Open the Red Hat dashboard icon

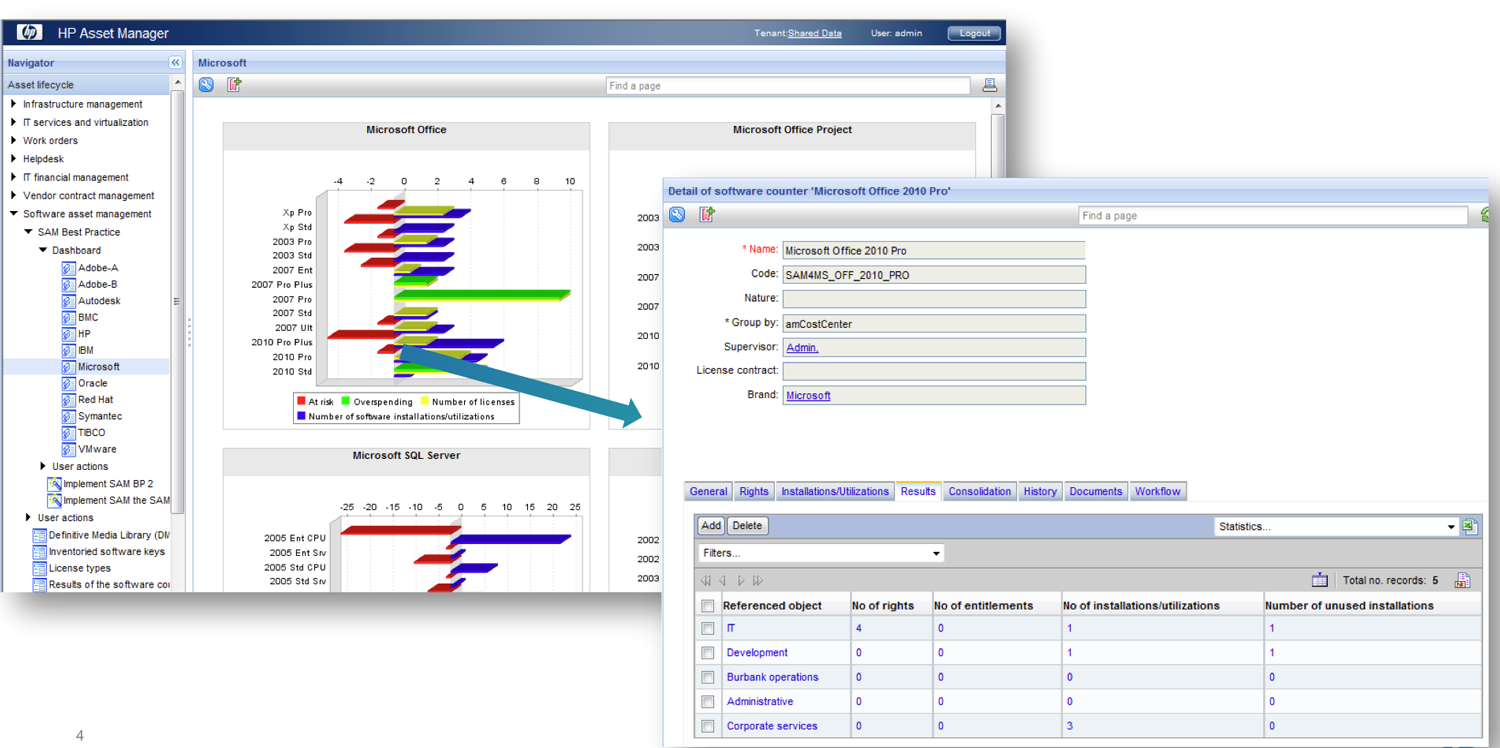pos(68,400)
